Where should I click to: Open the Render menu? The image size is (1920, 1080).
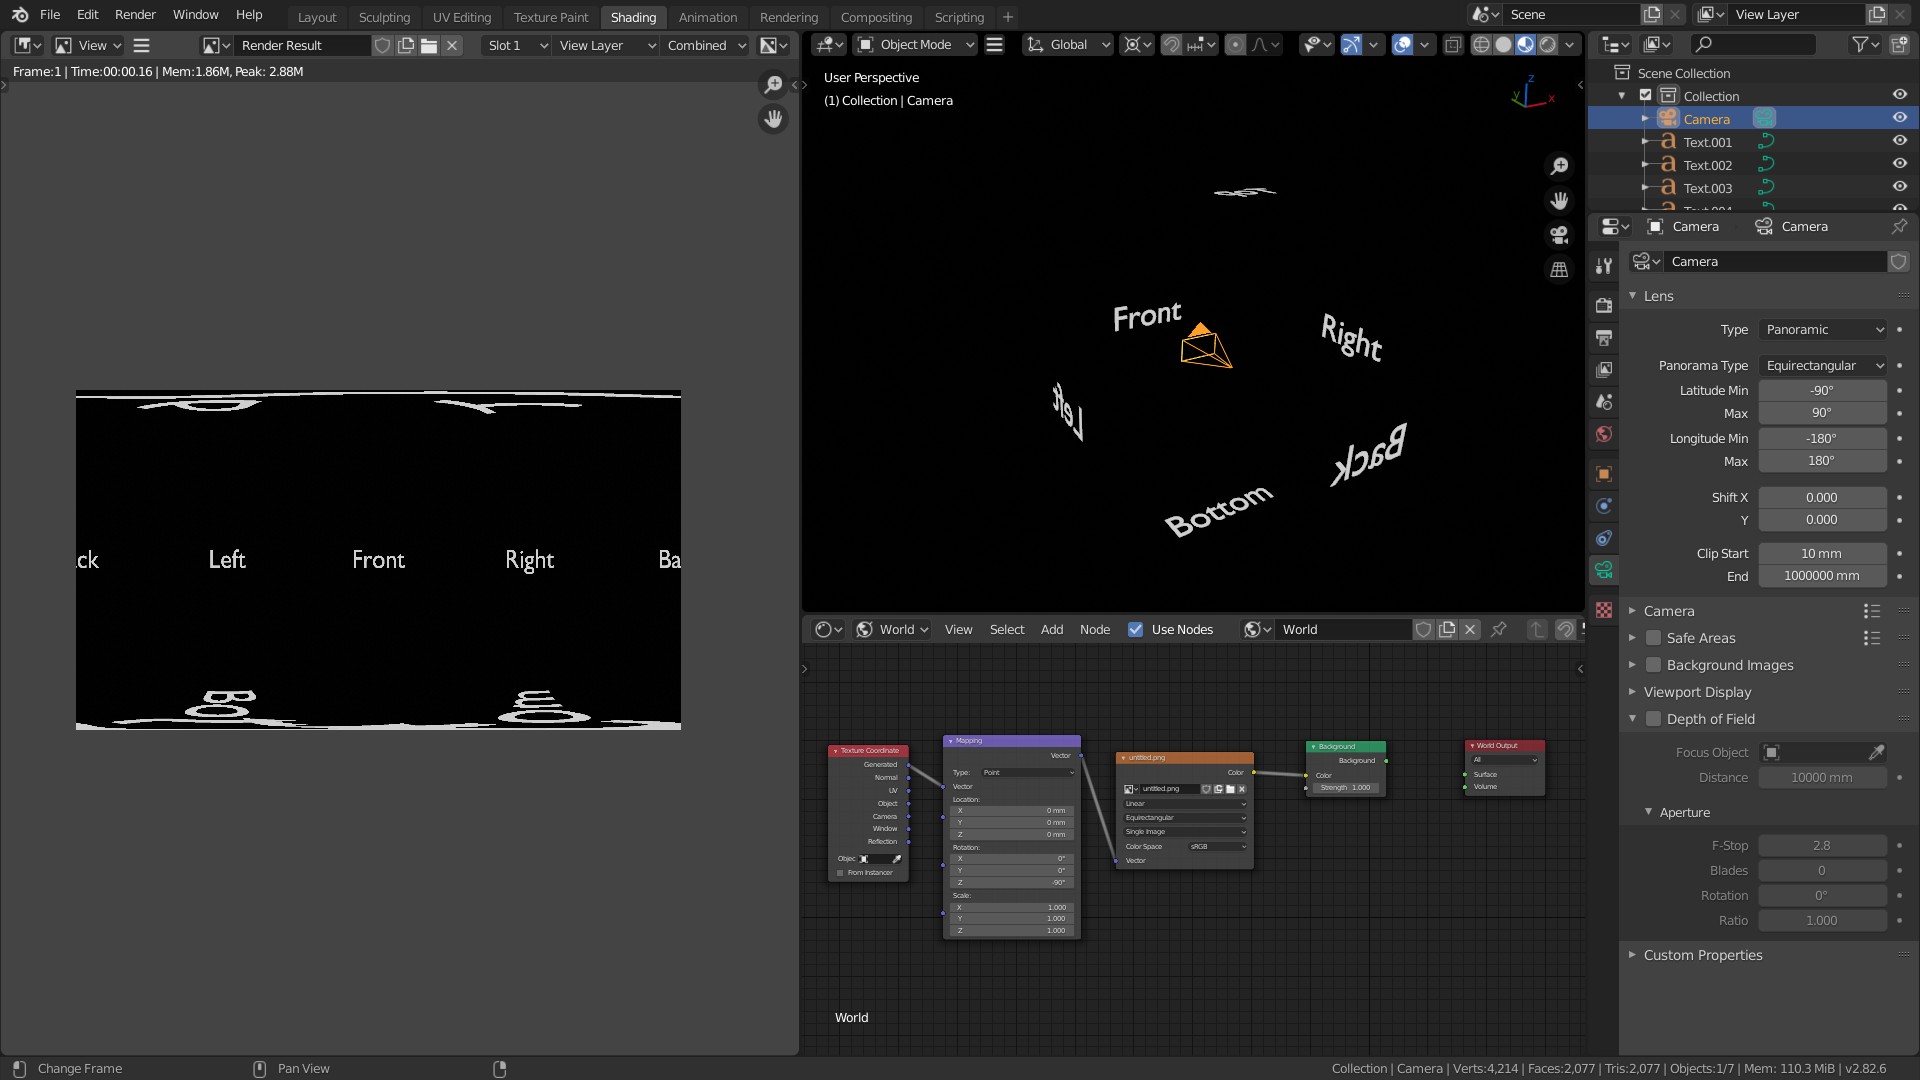coord(135,14)
